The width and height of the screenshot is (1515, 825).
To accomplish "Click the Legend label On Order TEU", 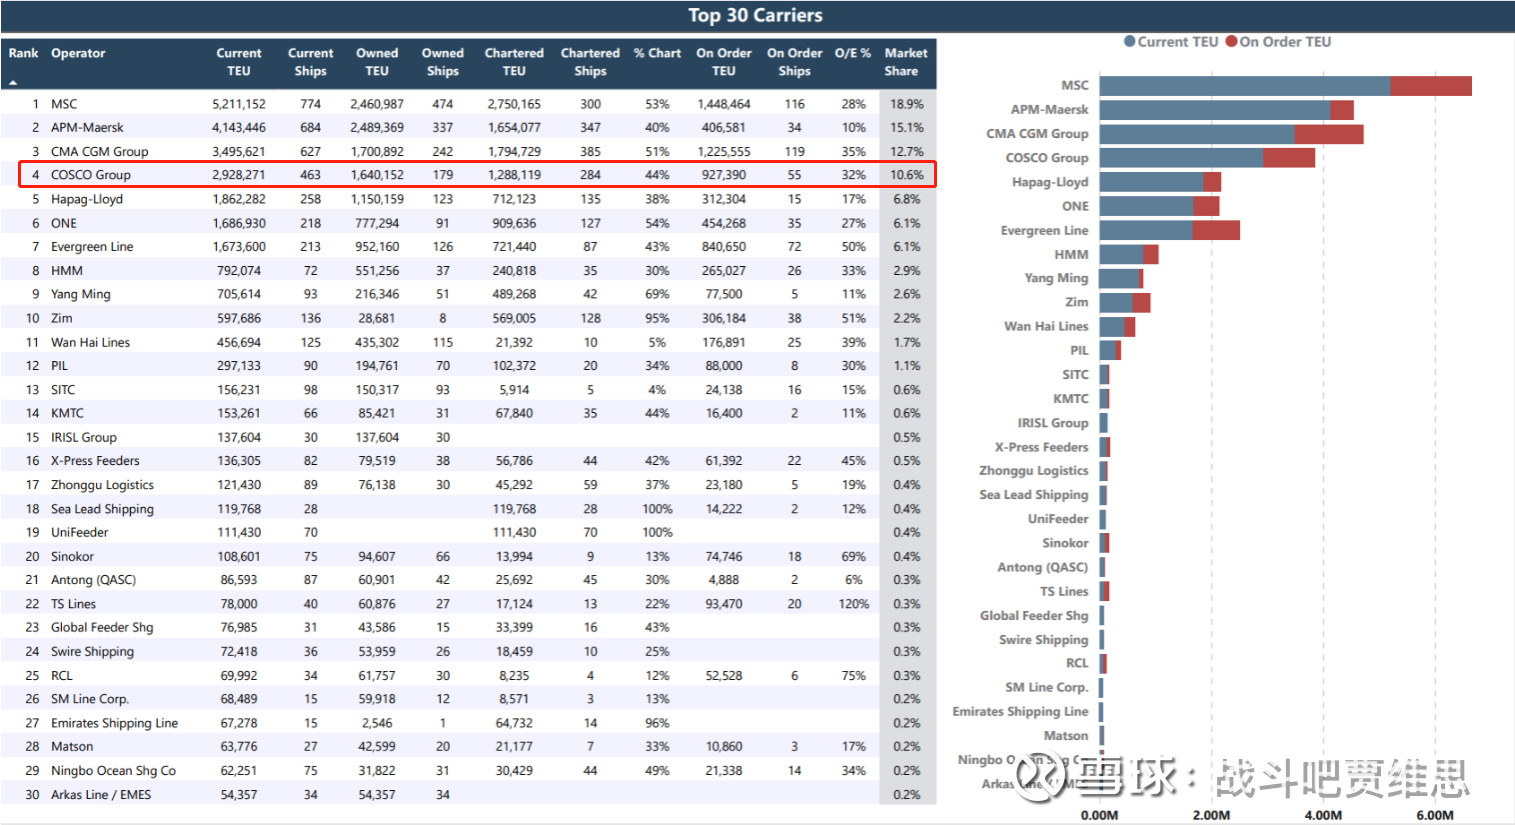I will coord(1285,42).
